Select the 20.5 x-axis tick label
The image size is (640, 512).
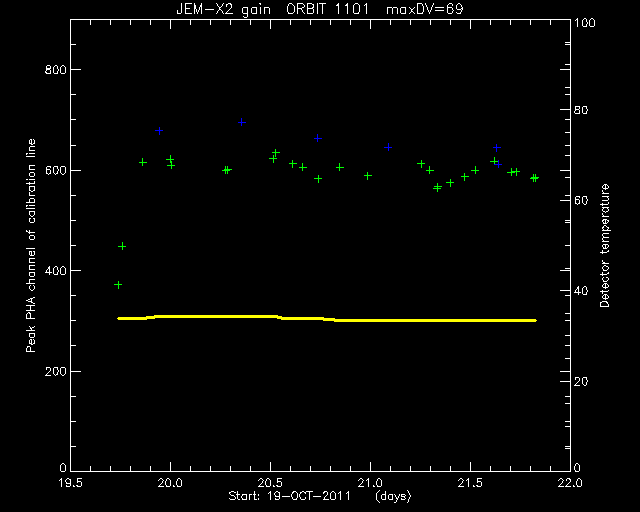click(270, 483)
